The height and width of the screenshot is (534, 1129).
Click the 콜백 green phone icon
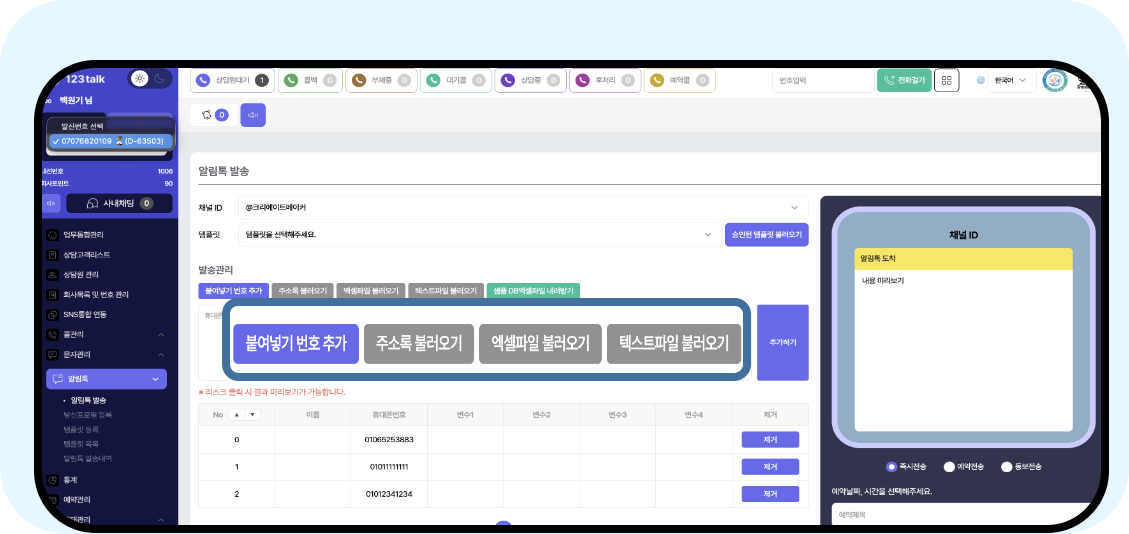pyautogui.click(x=291, y=81)
